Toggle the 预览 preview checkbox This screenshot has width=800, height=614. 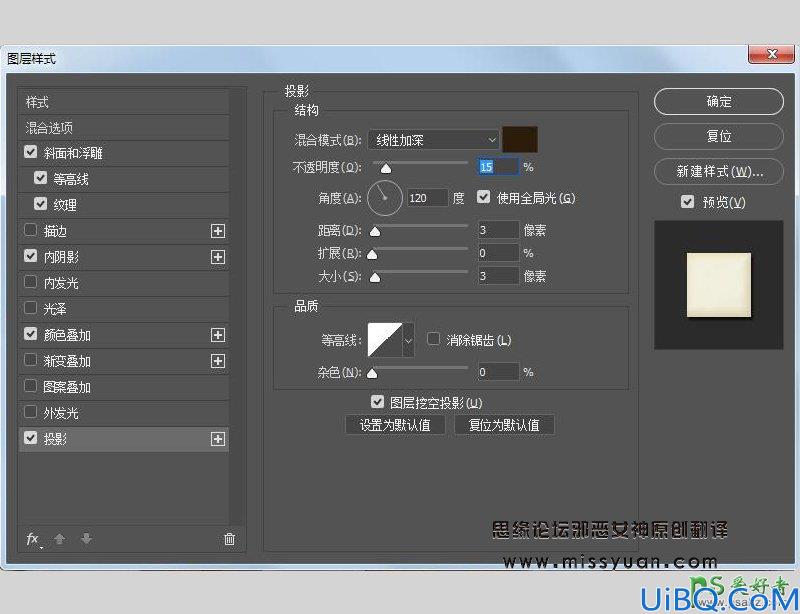click(687, 202)
